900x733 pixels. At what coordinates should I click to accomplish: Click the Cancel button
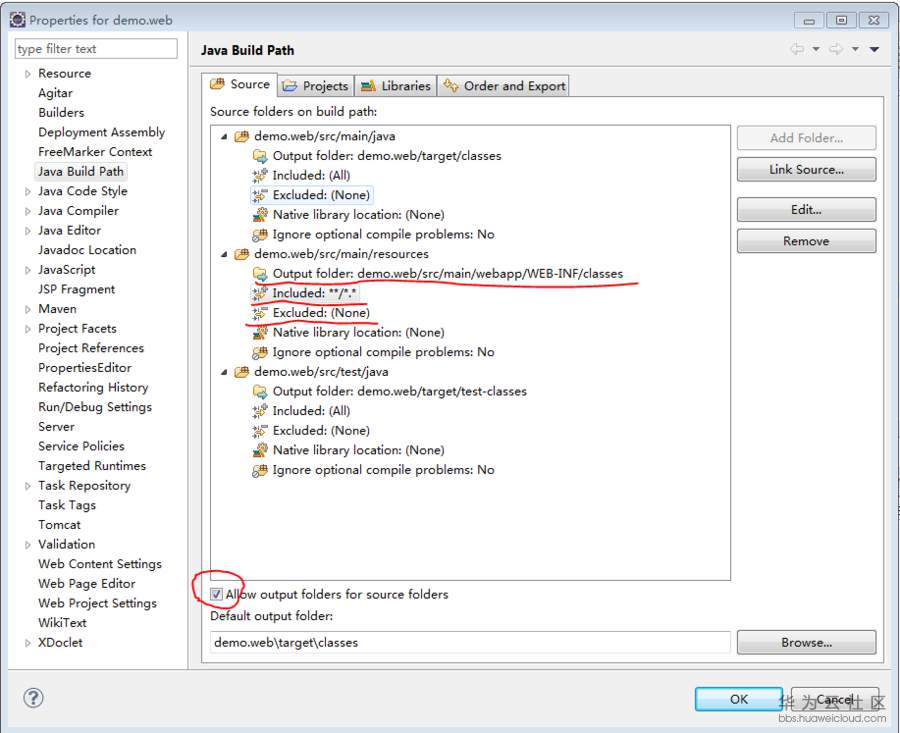click(835, 699)
